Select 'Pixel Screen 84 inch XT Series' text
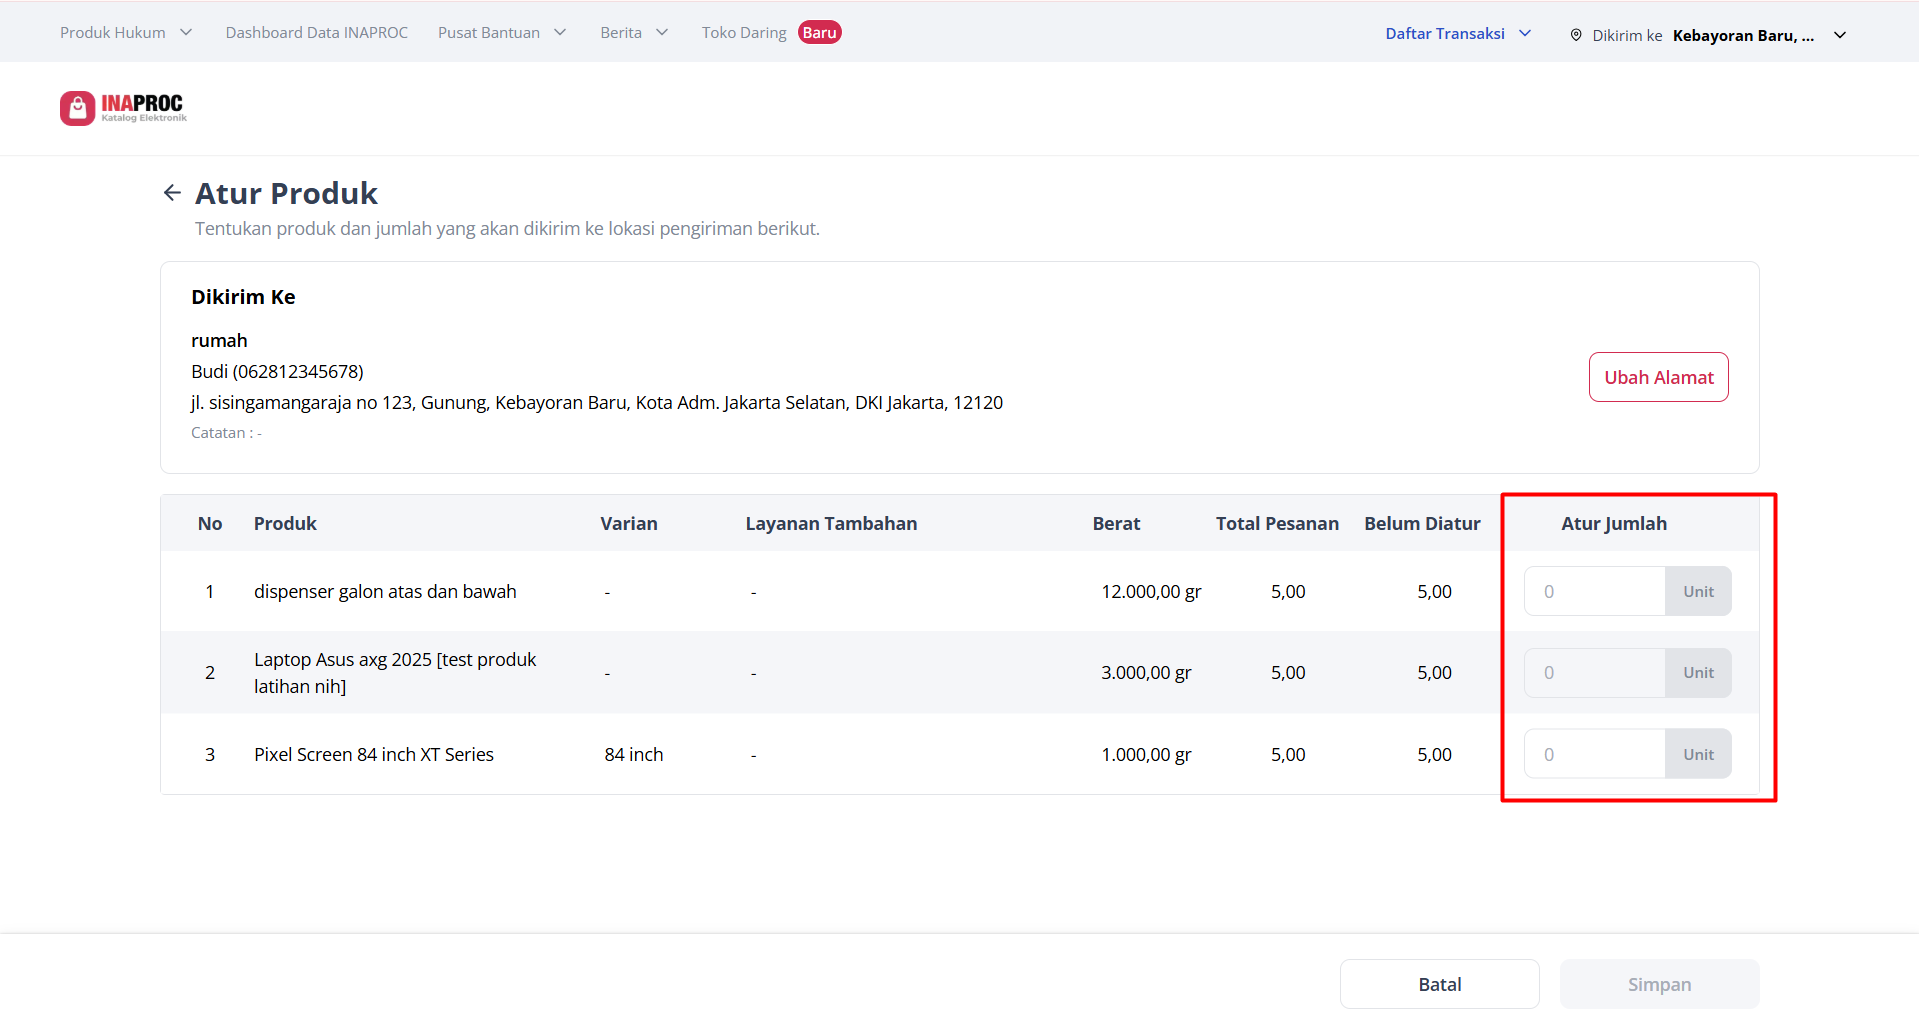This screenshot has width=1919, height=1031. tap(374, 754)
